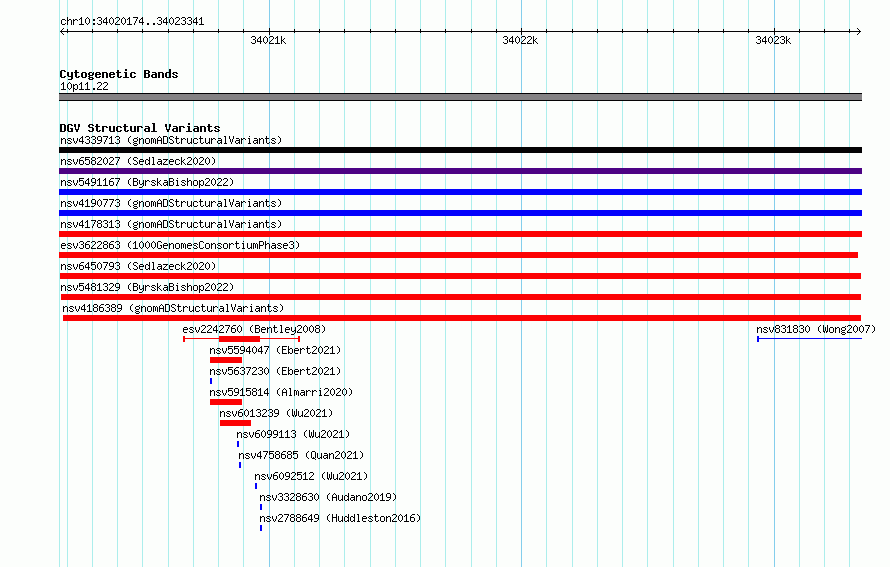Screen dimensions: 890x567
Task: Click the chr10:34020174..34023341 coordinates text
Action: coord(132,22)
